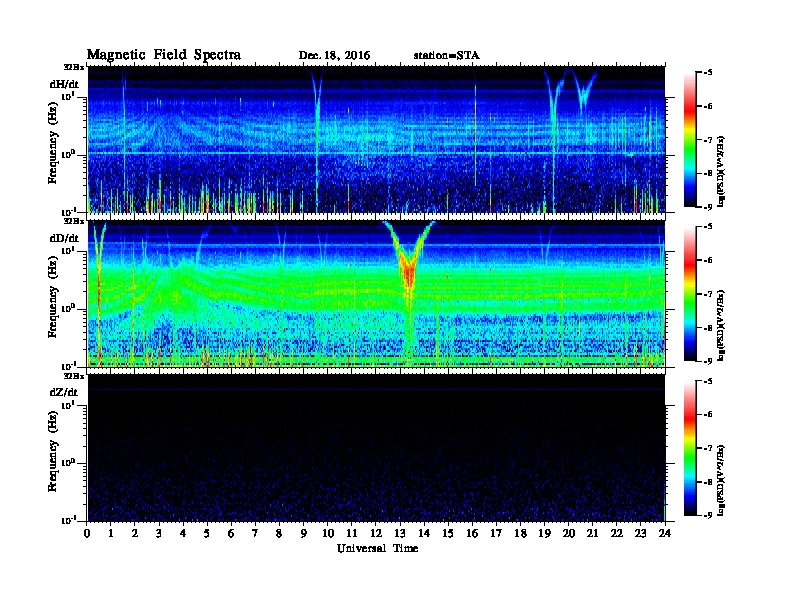Click the double-arch signal near hour 20 in dH/dt

click(x=571, y=91)
